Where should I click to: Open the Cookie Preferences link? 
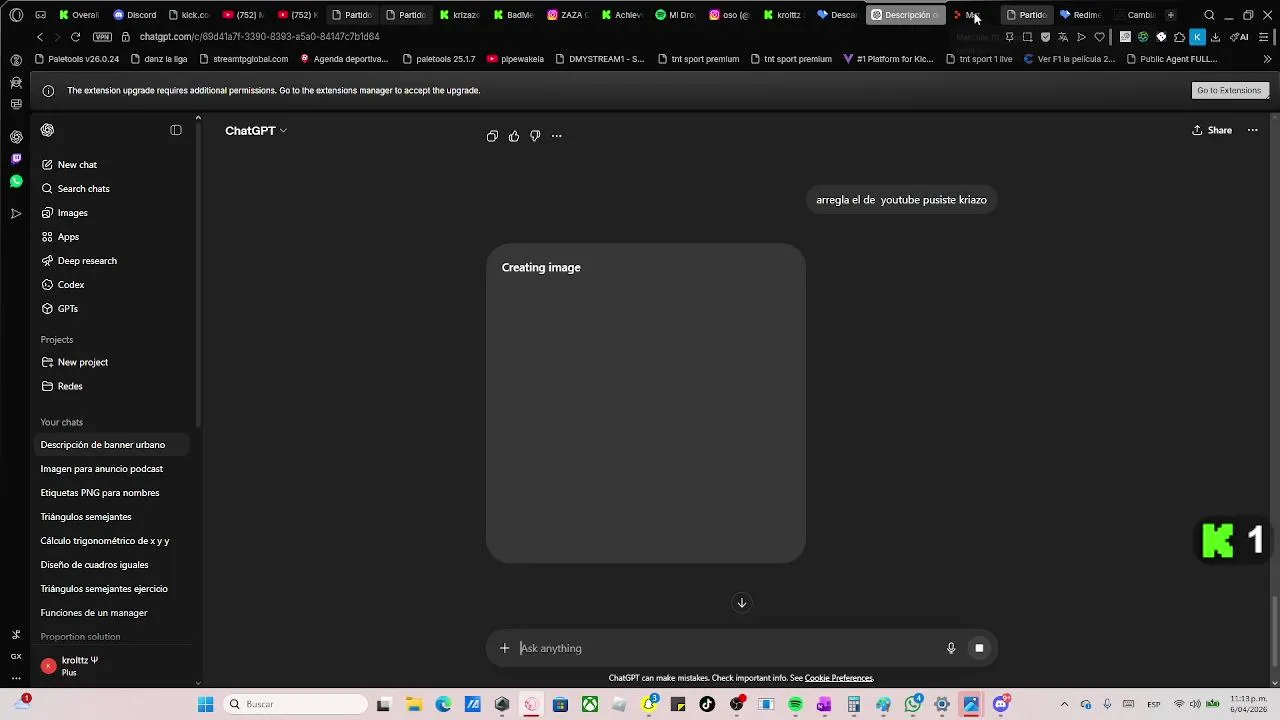coord(838,678)
